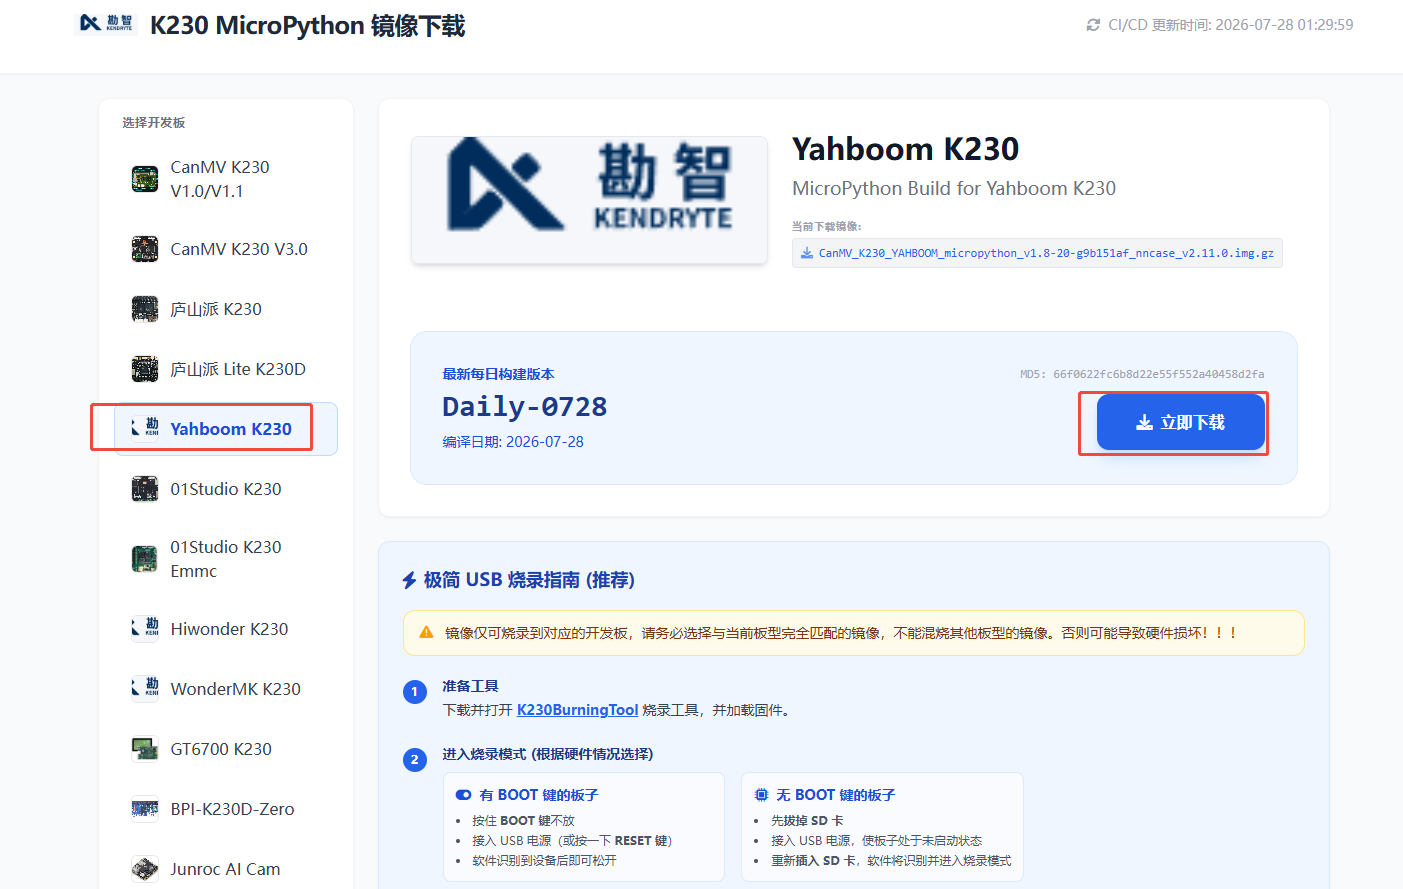Select the Yahboom K230 board
Screen dimensions: 1403x889
[226, 429]
